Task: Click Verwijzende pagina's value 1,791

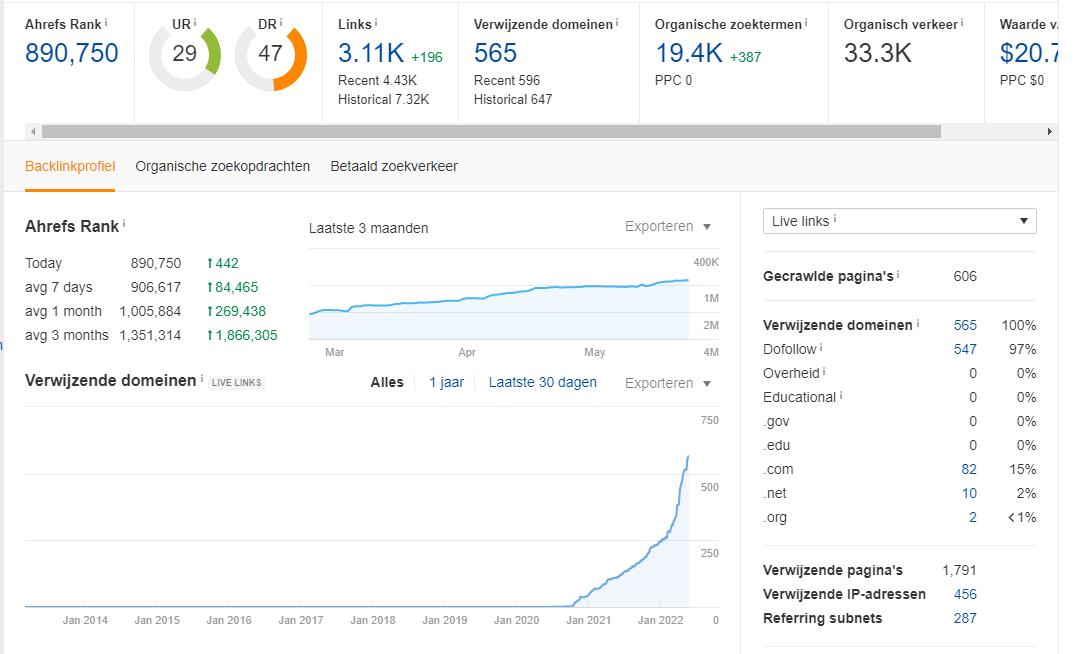Action: (x=959, y=570)
